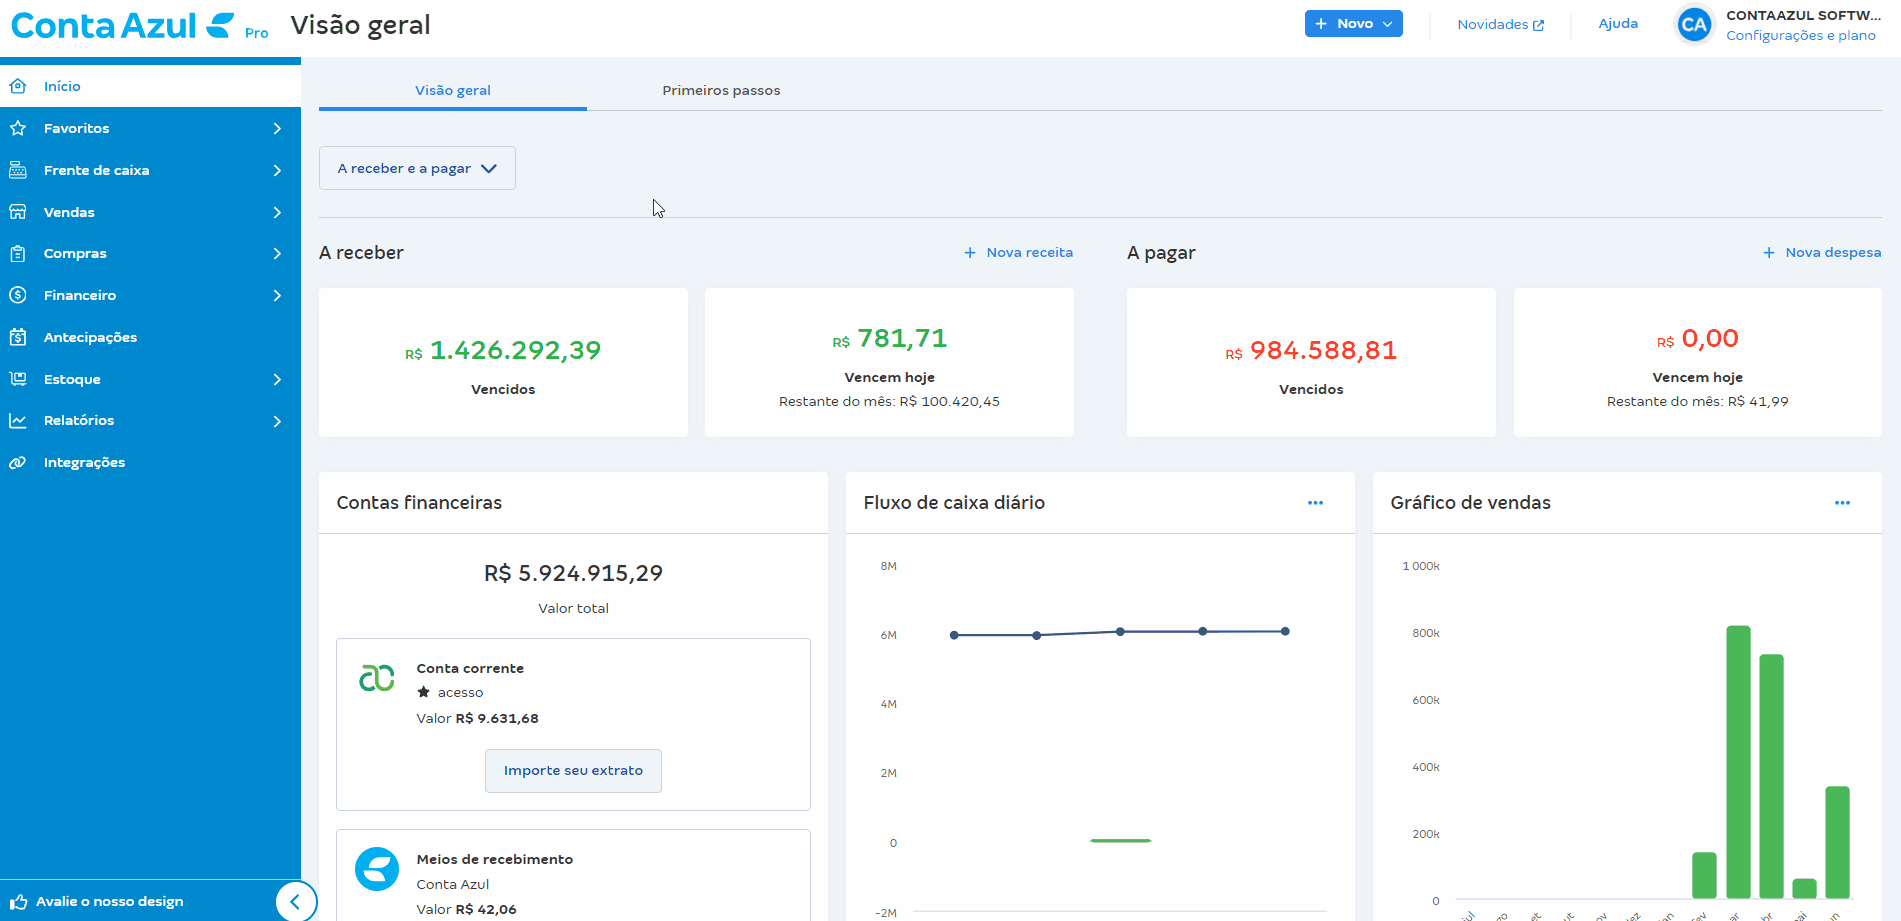This screenshot has height=921, width=1901.
Task: Click the CA account avatar
Action: (1694, 25)
